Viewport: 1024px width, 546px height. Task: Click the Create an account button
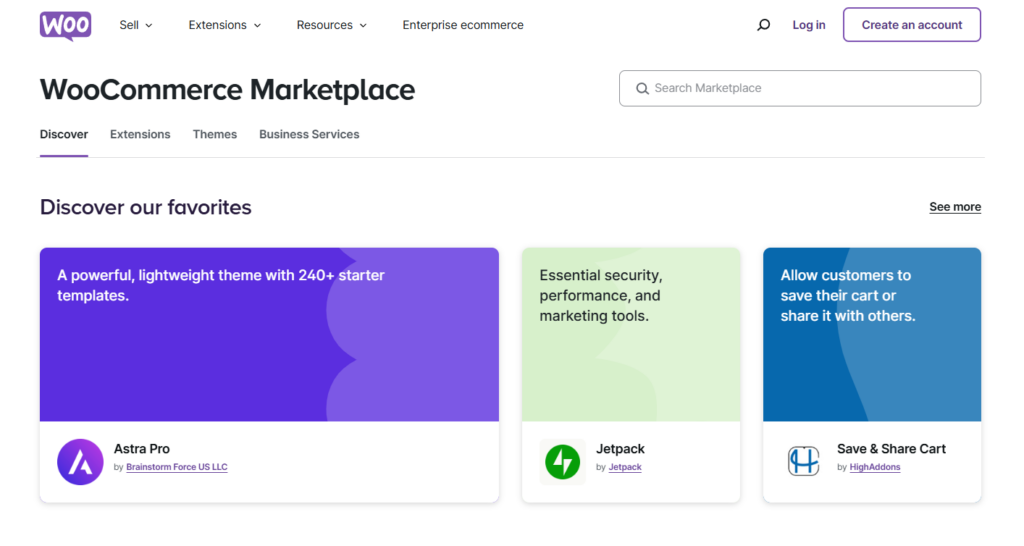(x=912, y=25)
